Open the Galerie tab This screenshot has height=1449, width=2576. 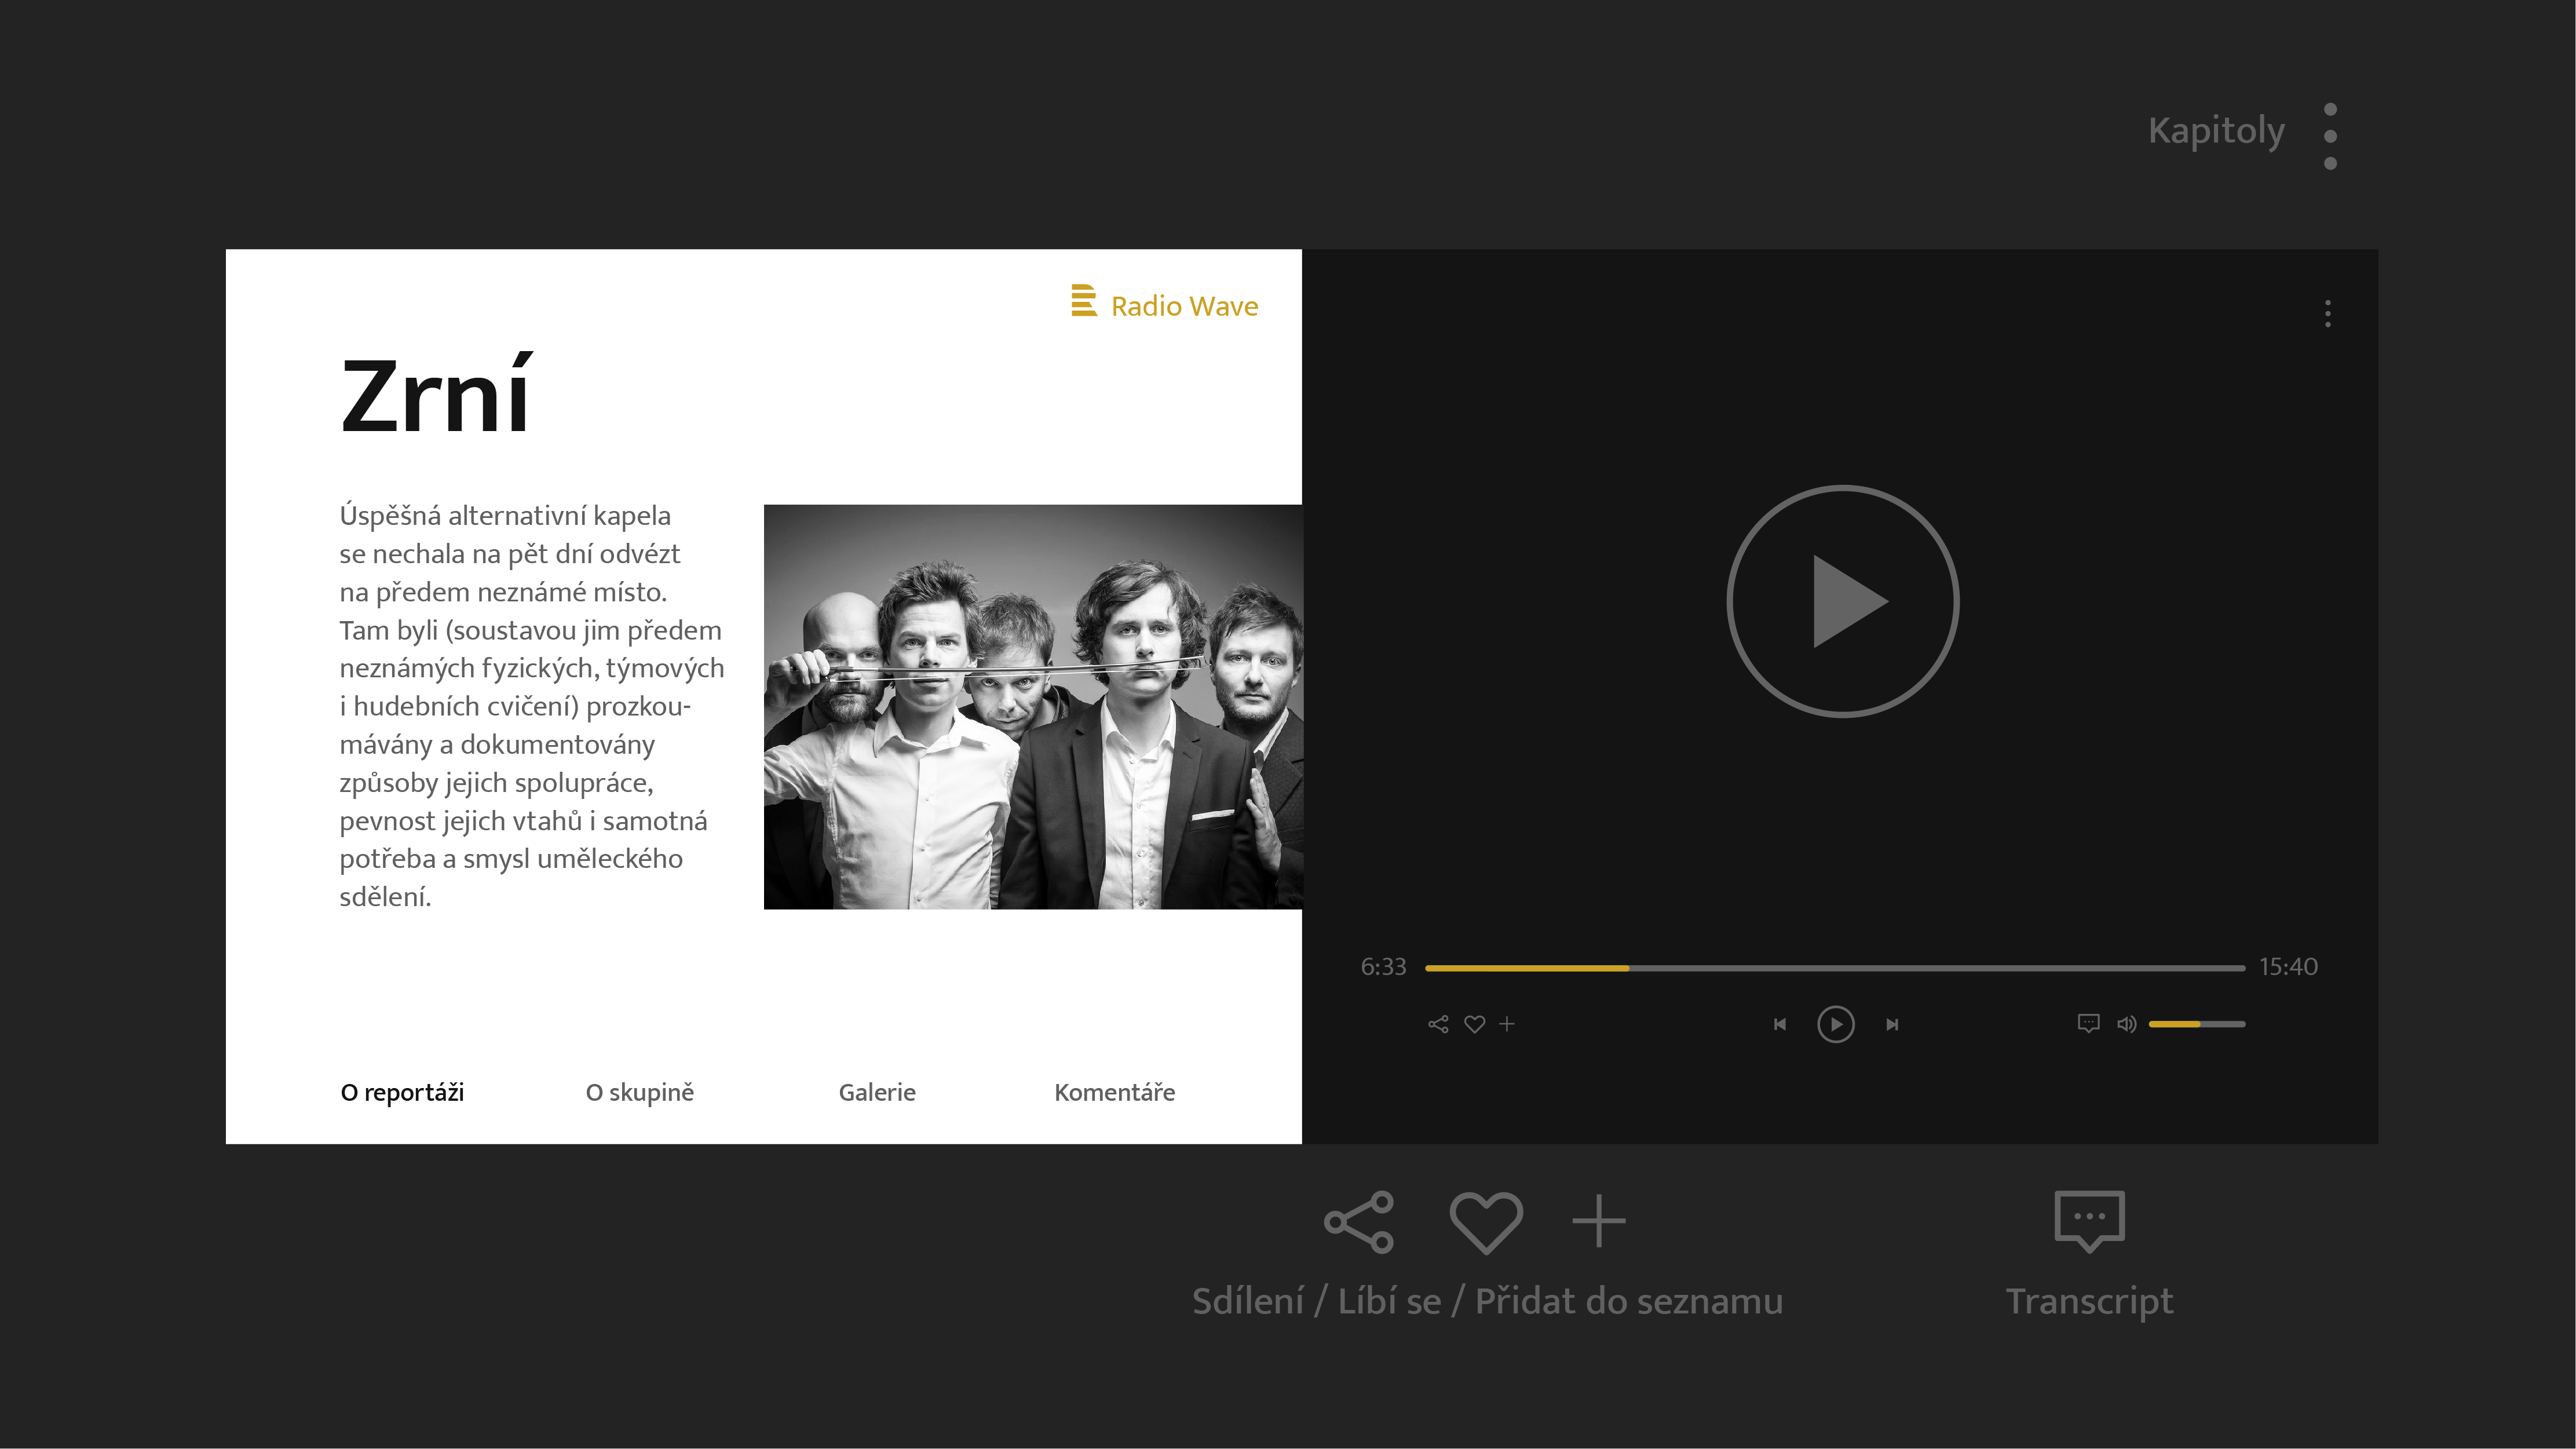tap(877, 1092)
